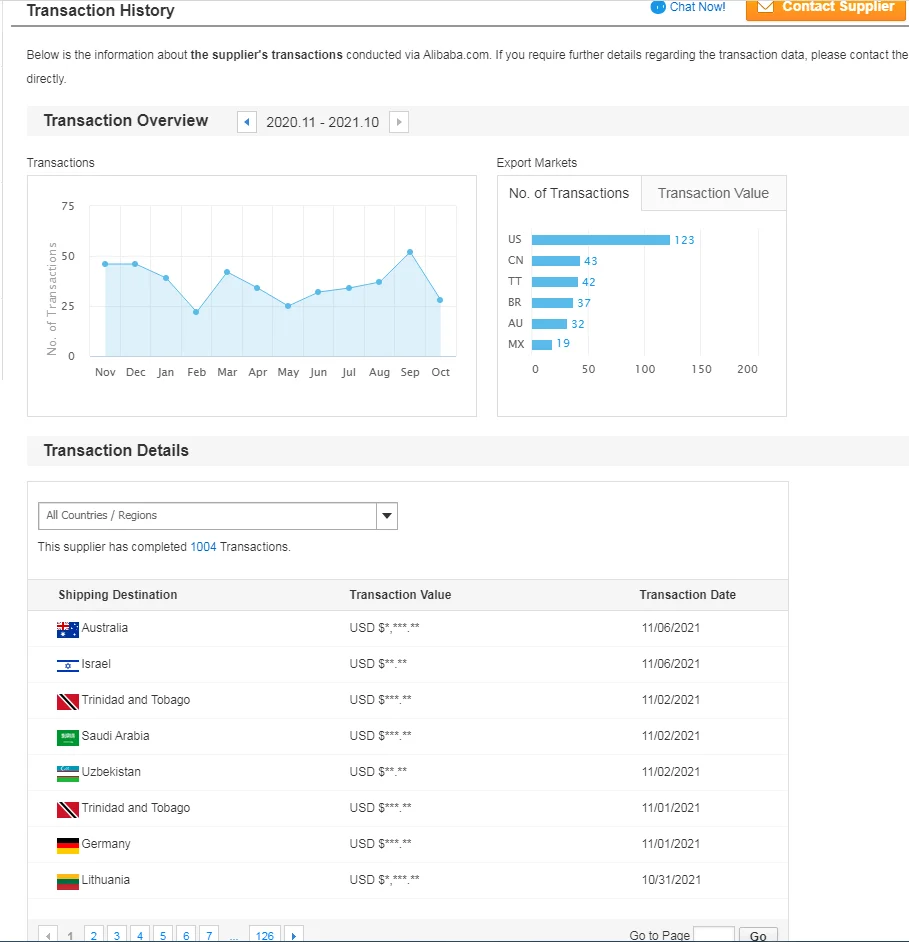Screen dimensions: 909x942
Task: Click the Lithuania flag icon
Action: click(68, 881)
